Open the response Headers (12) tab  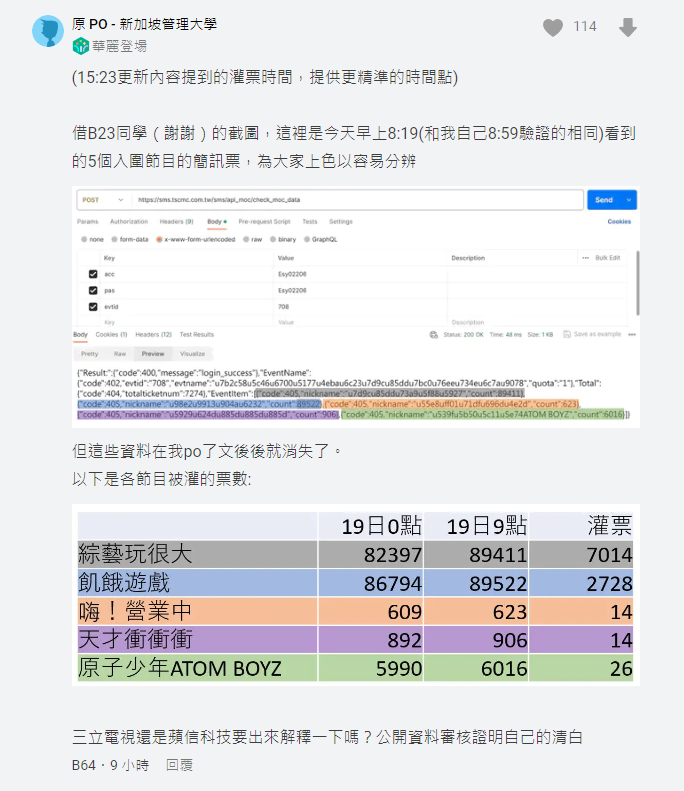pos(153,334)
